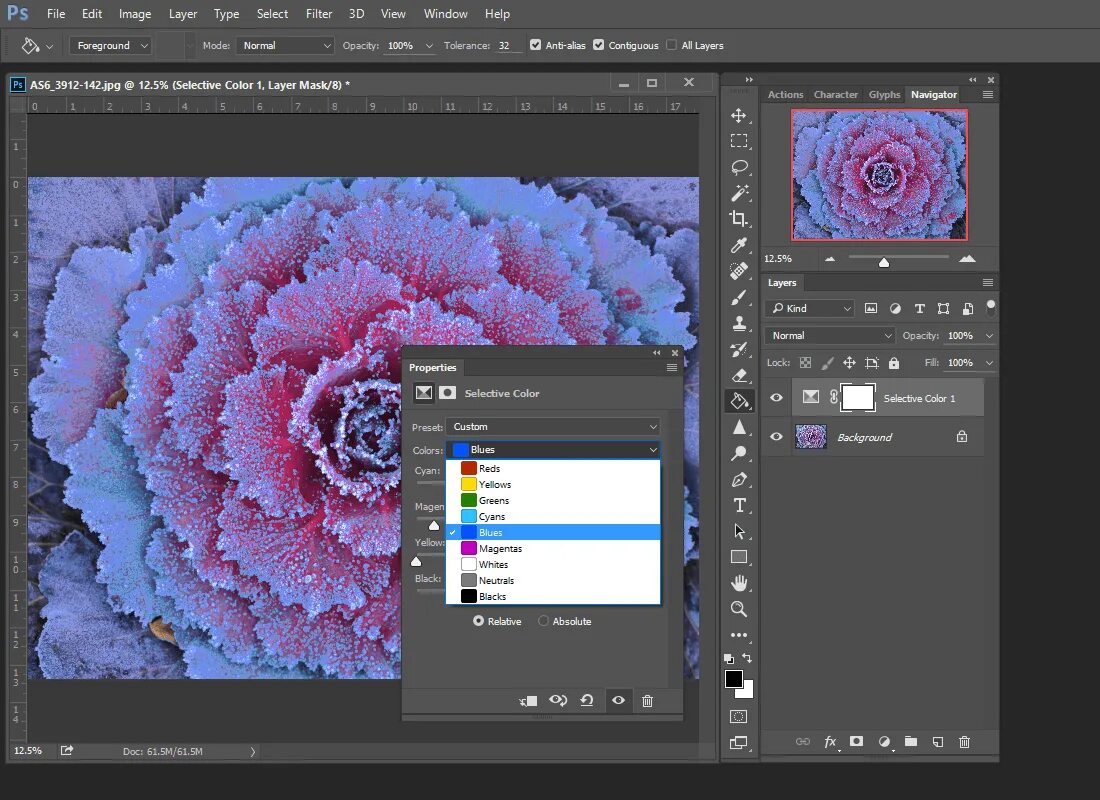View previous state in Properties panel
1100x800 pixels.
(x=558, y=700)
